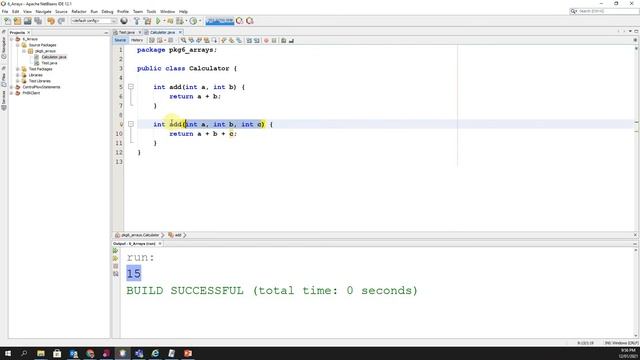Click the New Project toolbar icon
The image size is (640, 360).
pyautogui.click(x=18, y=21)
